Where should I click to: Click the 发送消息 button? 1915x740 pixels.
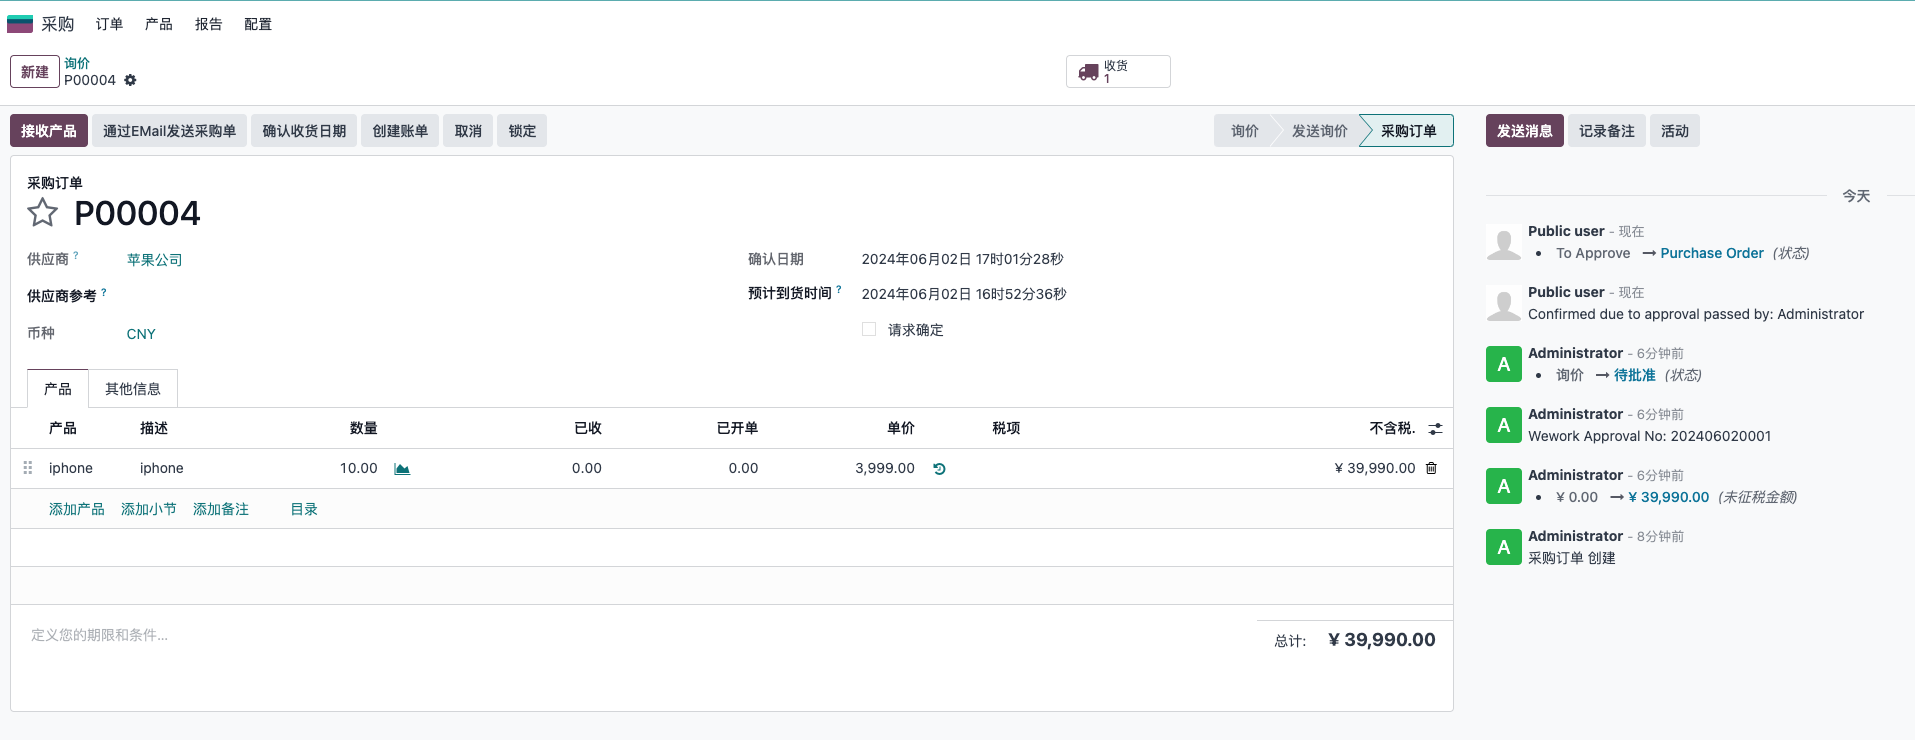[x=1525, y=131]
